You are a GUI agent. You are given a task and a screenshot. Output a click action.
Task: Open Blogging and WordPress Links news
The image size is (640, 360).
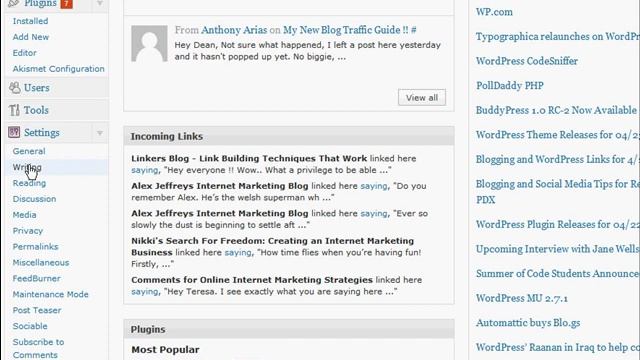(558, 159)
